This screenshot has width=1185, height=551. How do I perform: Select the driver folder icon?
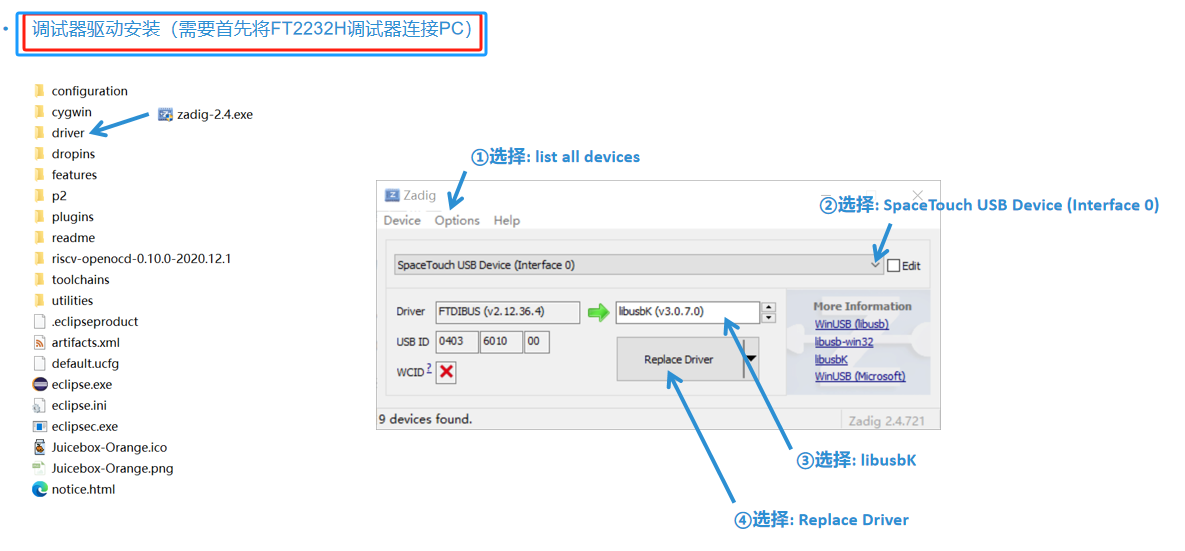[40, 133]
